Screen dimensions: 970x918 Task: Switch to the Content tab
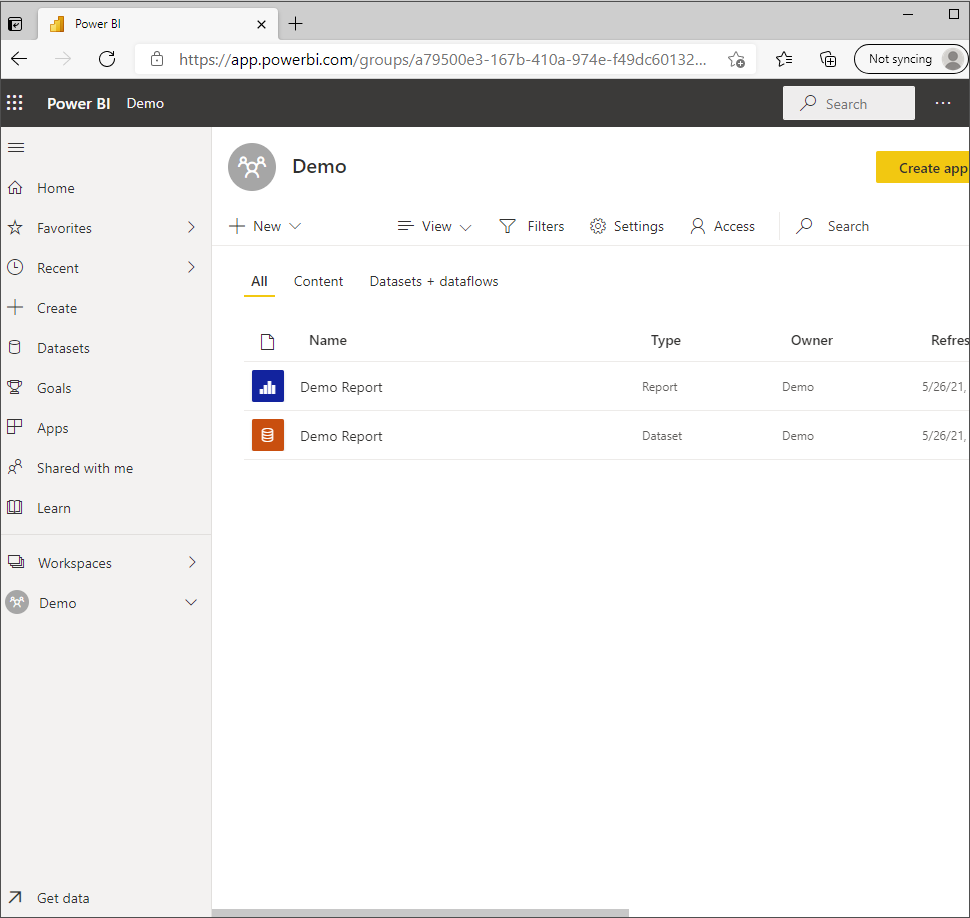coord(318,281)
